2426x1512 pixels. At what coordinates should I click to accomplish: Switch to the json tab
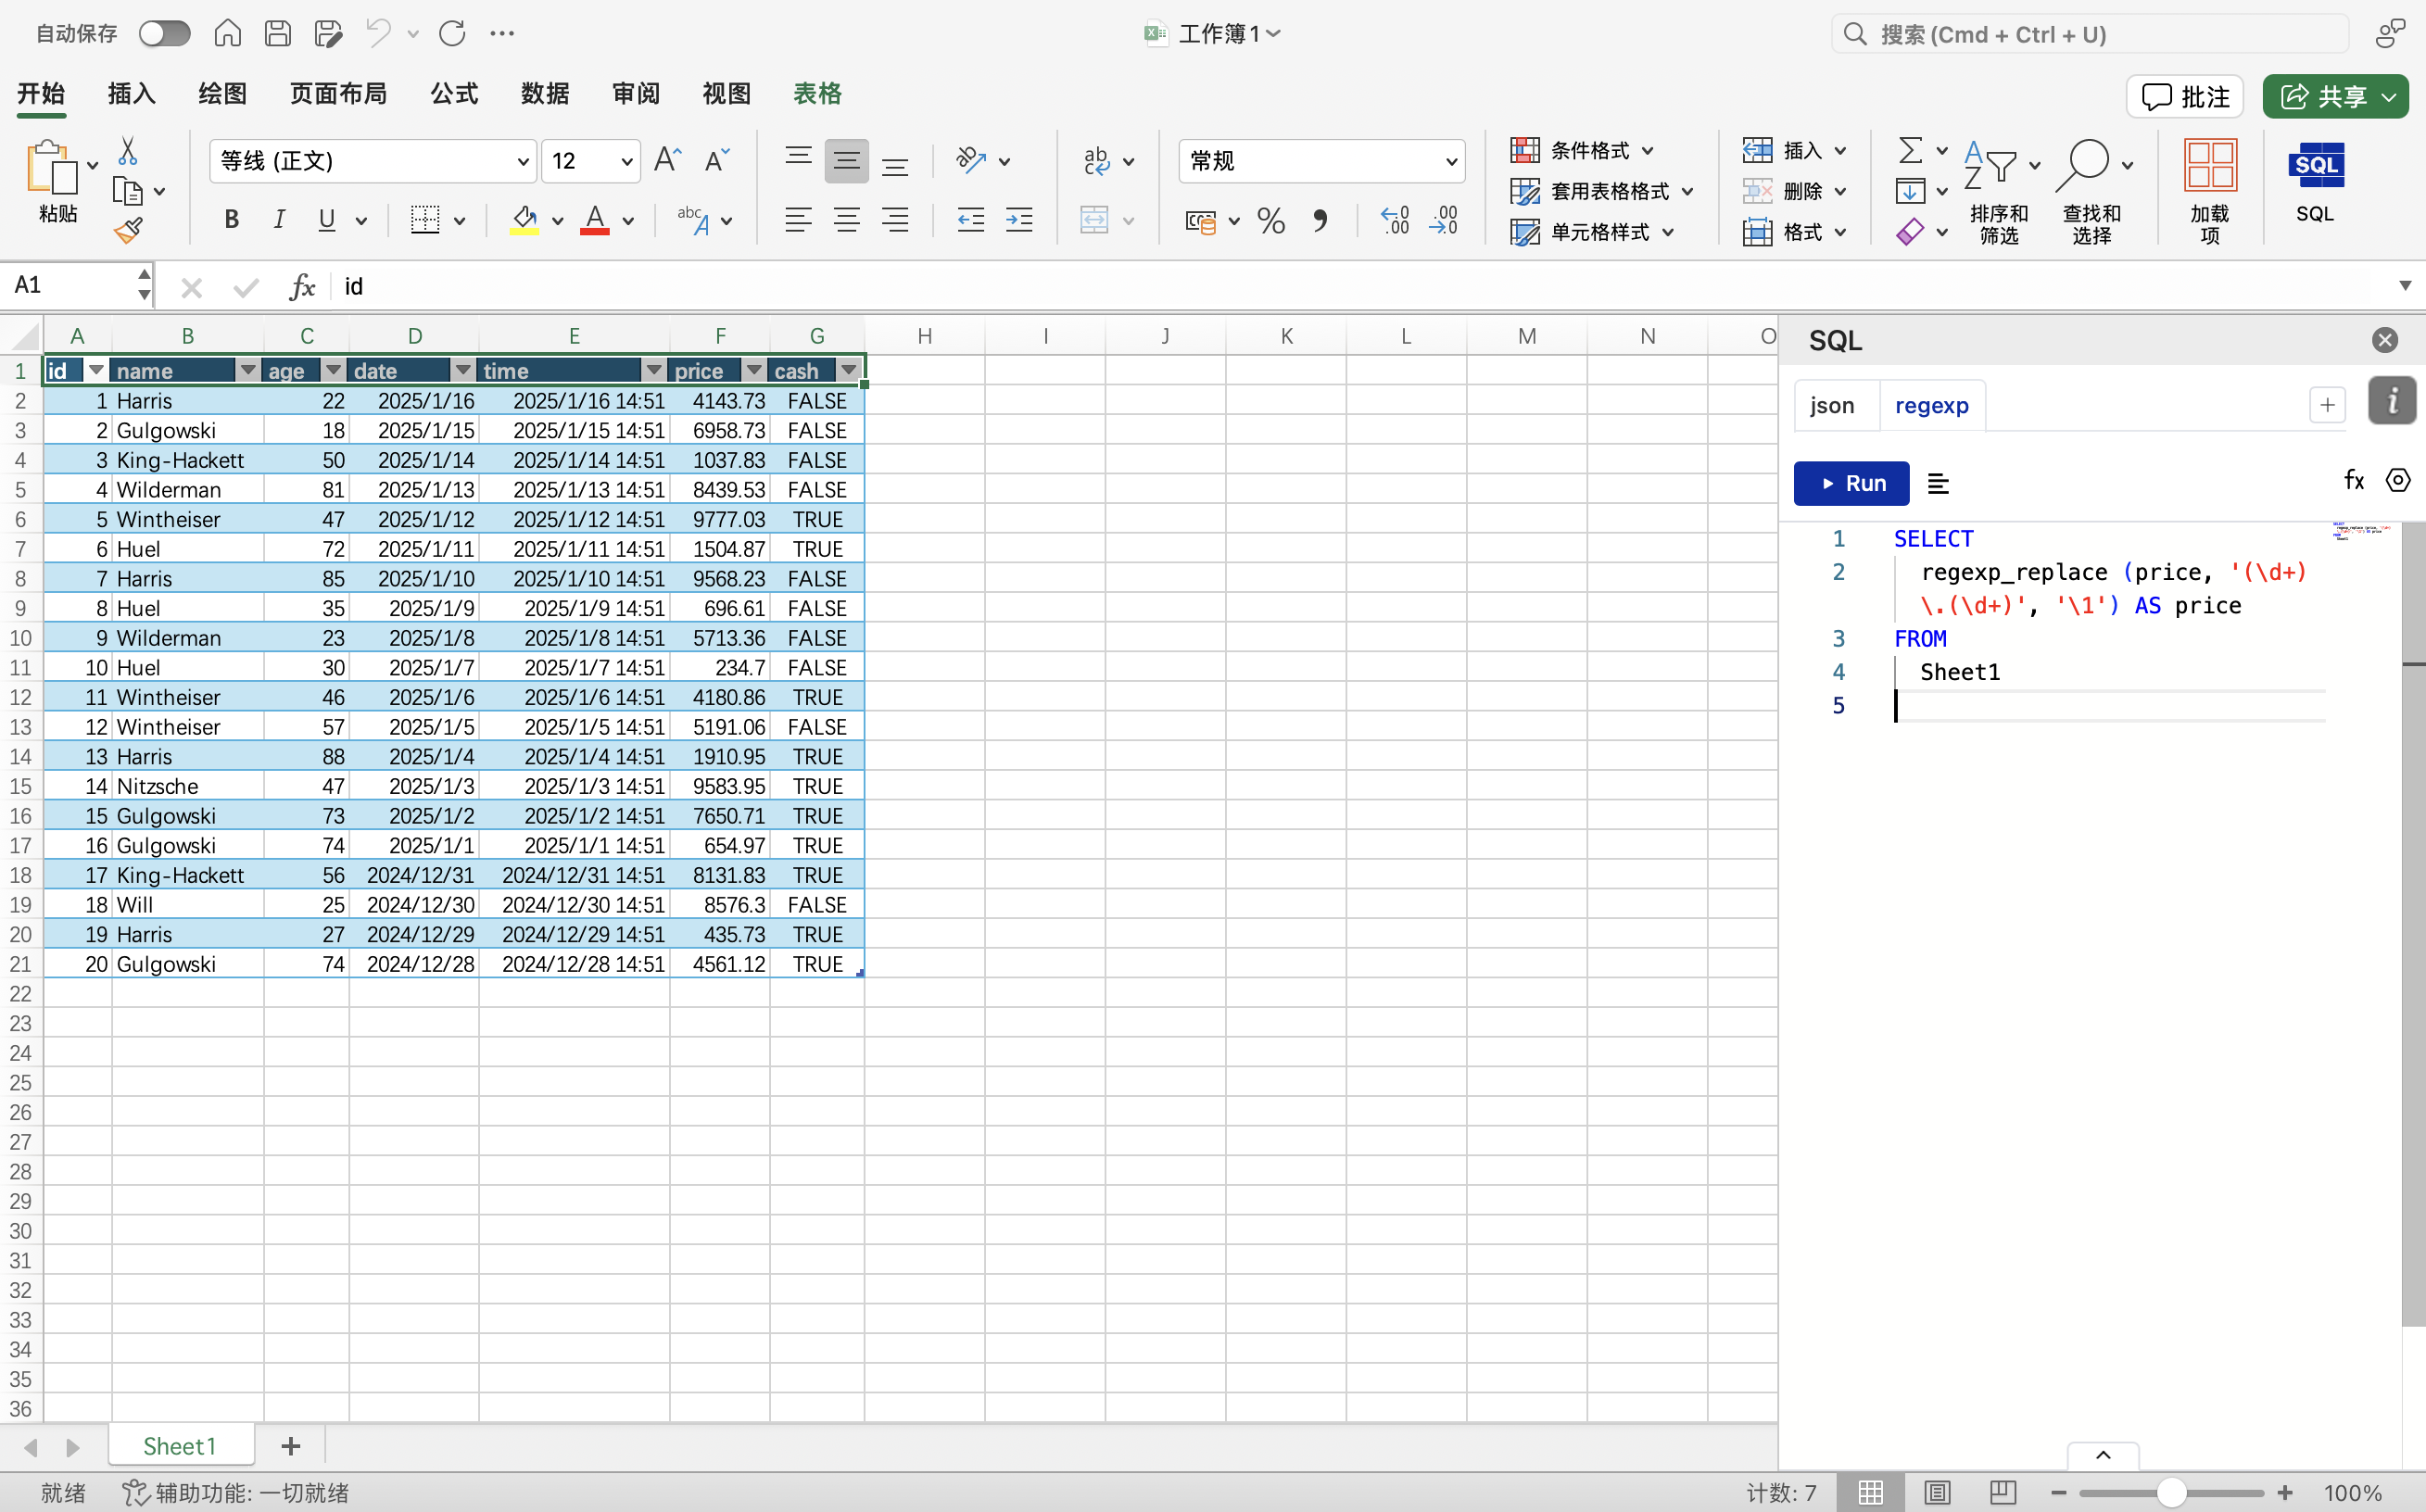1832,405
